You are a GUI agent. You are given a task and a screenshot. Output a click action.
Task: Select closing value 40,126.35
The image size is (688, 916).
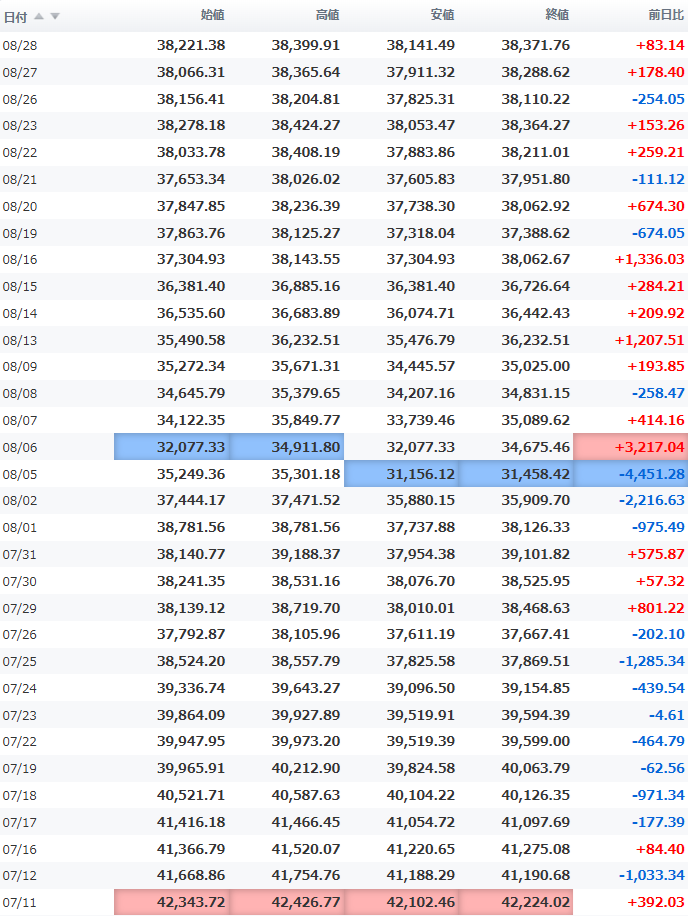click(x=536, y=794)
